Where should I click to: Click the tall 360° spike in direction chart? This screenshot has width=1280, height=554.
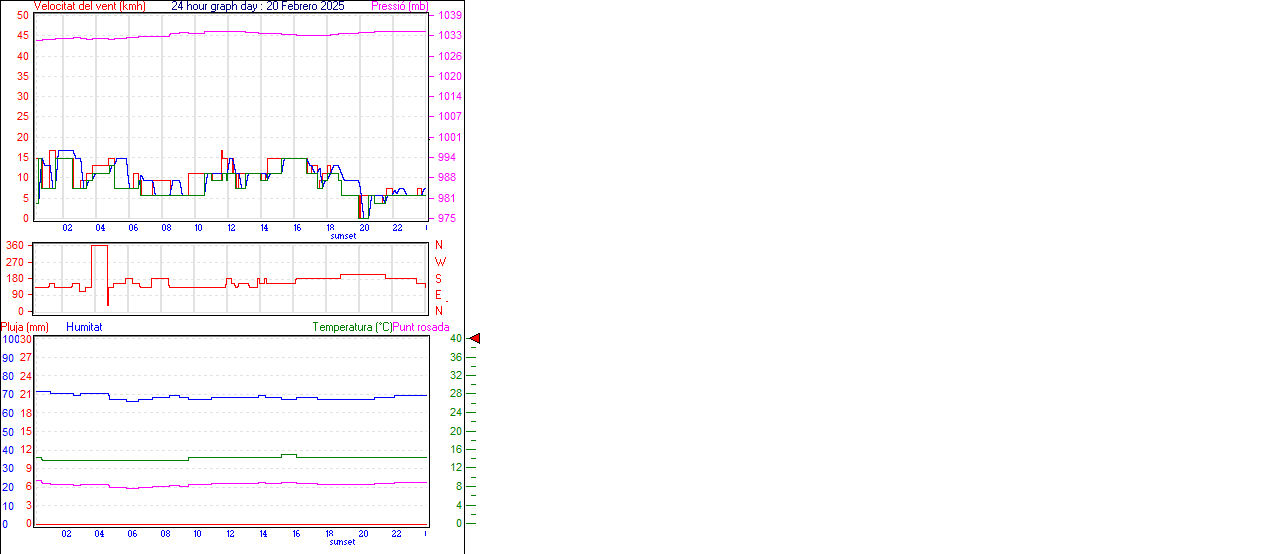(x=99, y=247)
